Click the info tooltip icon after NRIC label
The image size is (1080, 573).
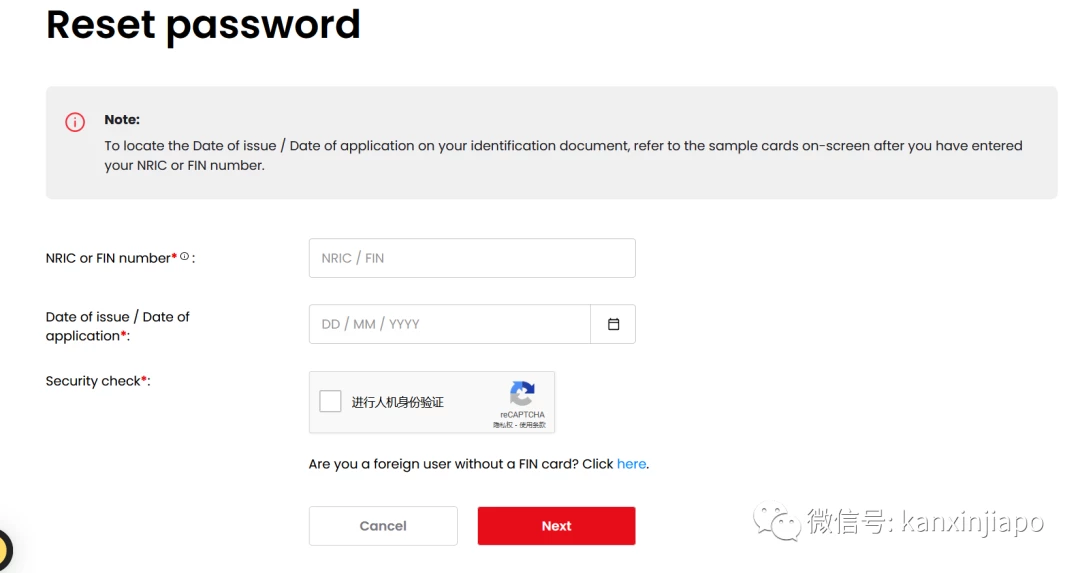point(185,256)
